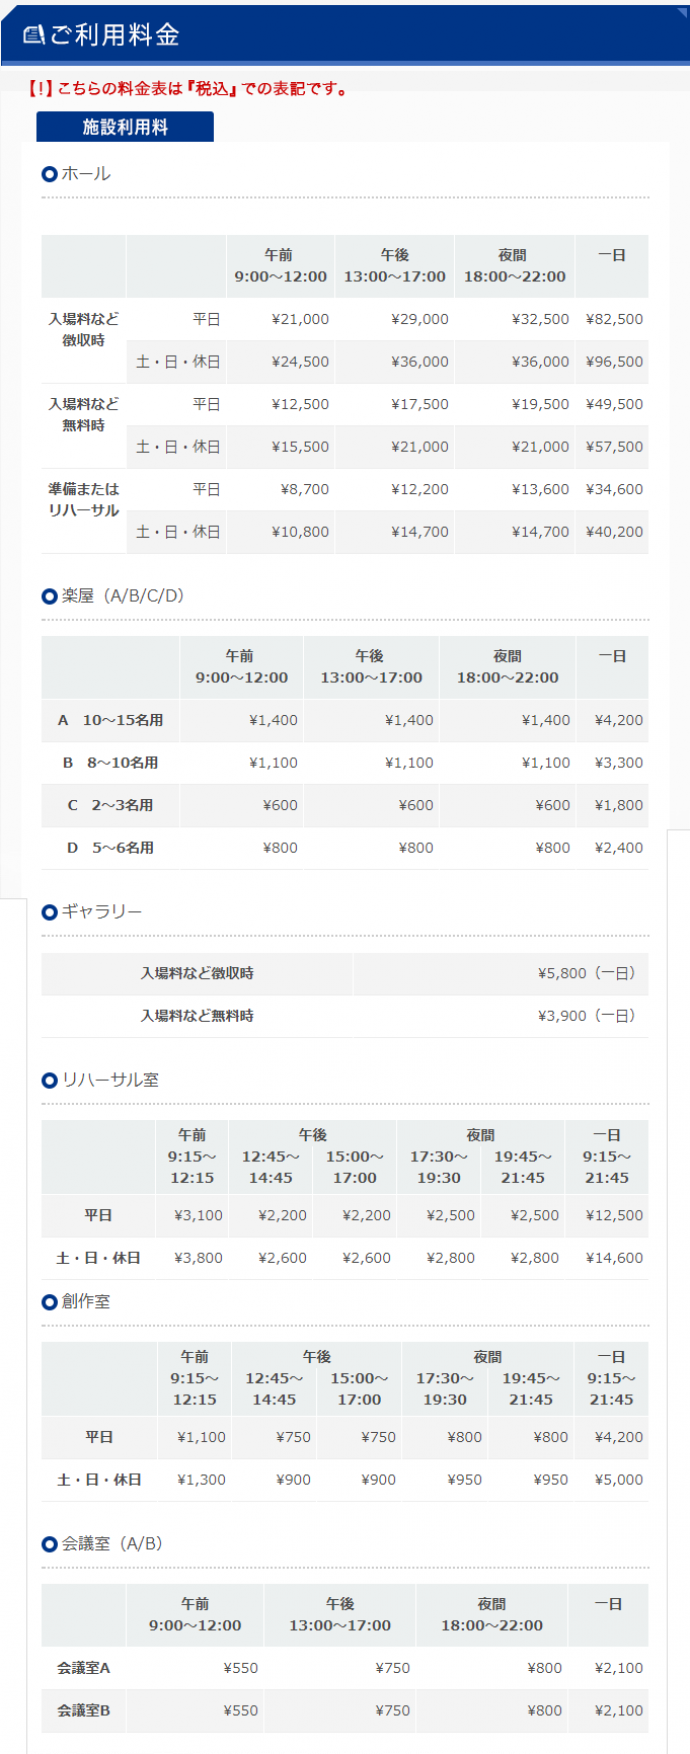Click the ¥5,000 創作室 weekend full-day price
The height and width of the screenshot is (1754, 690).
coord(618,1480)
